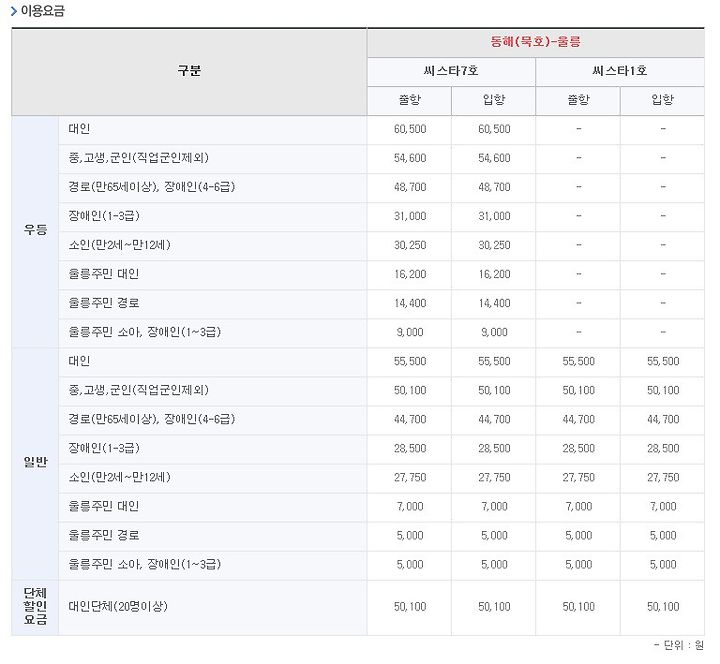The height and width of the screenshot is (664, 720).
Task: Click 울릉주민 대인 row label in 일반 section
Action: click(x=104, y=506)
